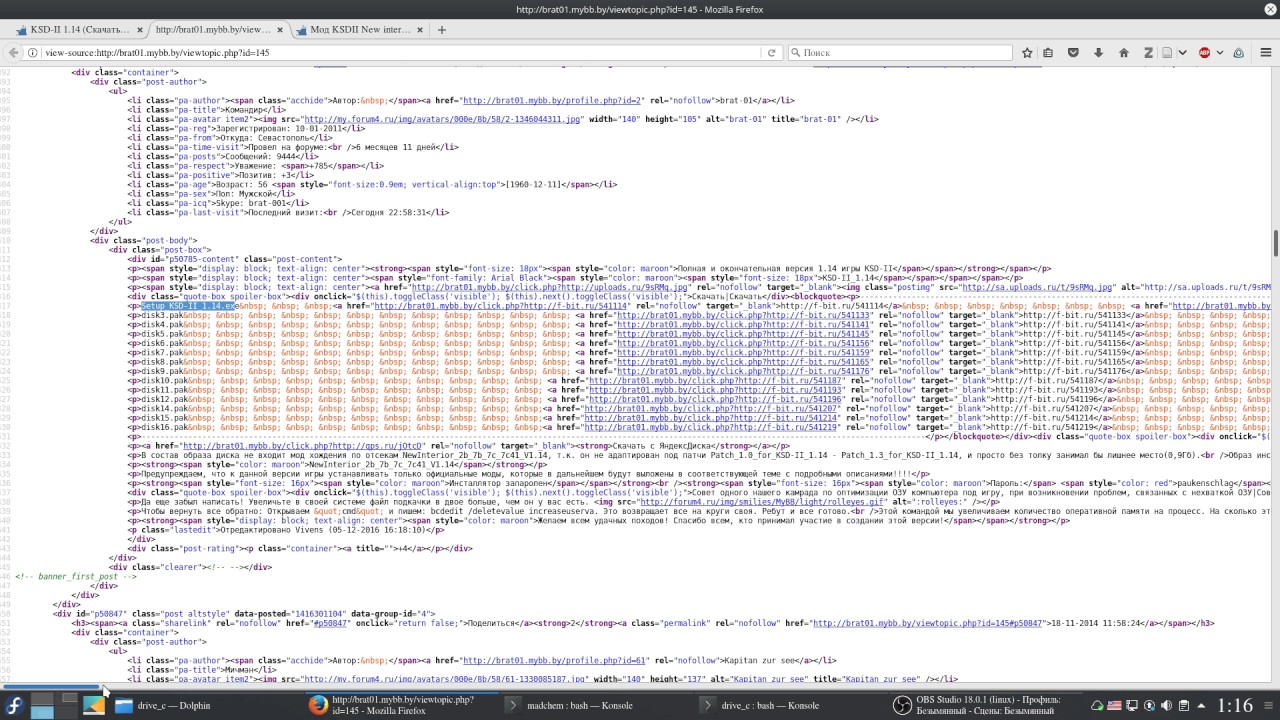Open the f-bit.ru/541219 click link
The width and height of the screenshot is (1280, 720).
(710, 427)
